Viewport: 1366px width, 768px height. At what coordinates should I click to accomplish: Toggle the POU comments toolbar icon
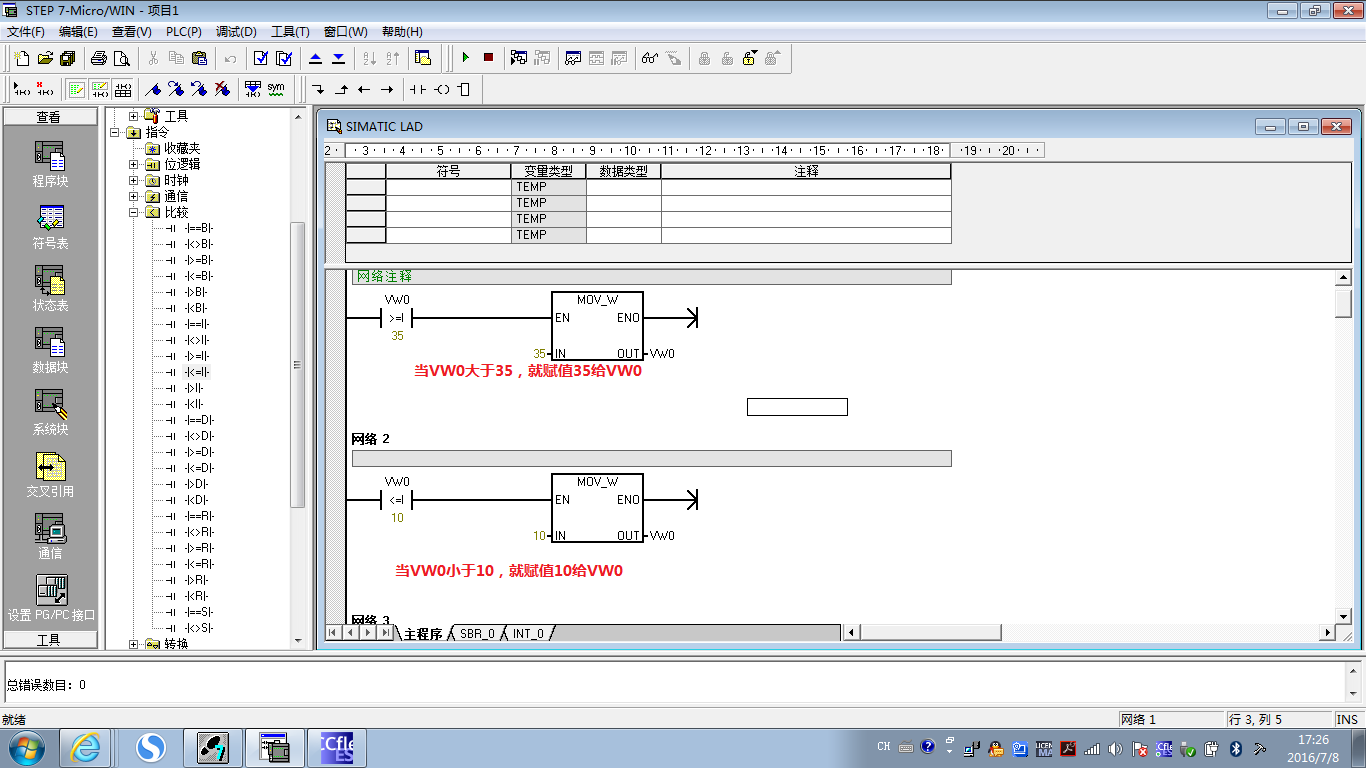[77, 89]
